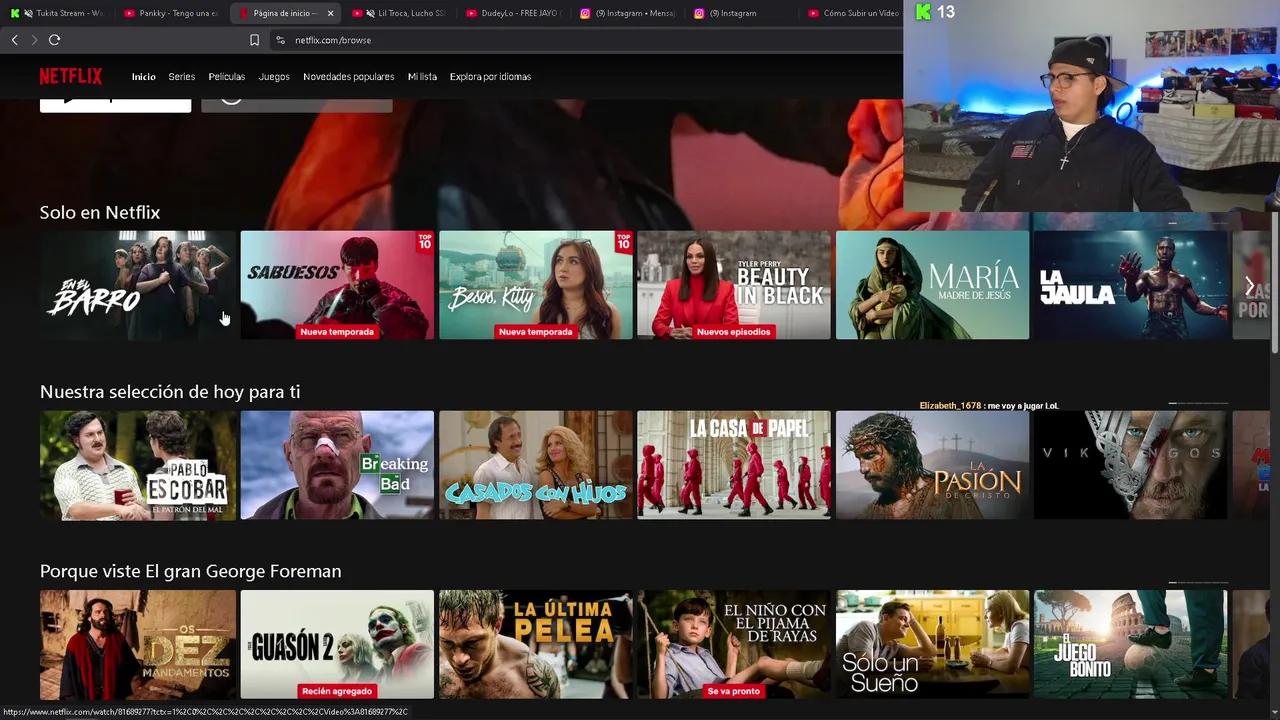Open La Pasión de Cristo card

(x=932, y=465)
